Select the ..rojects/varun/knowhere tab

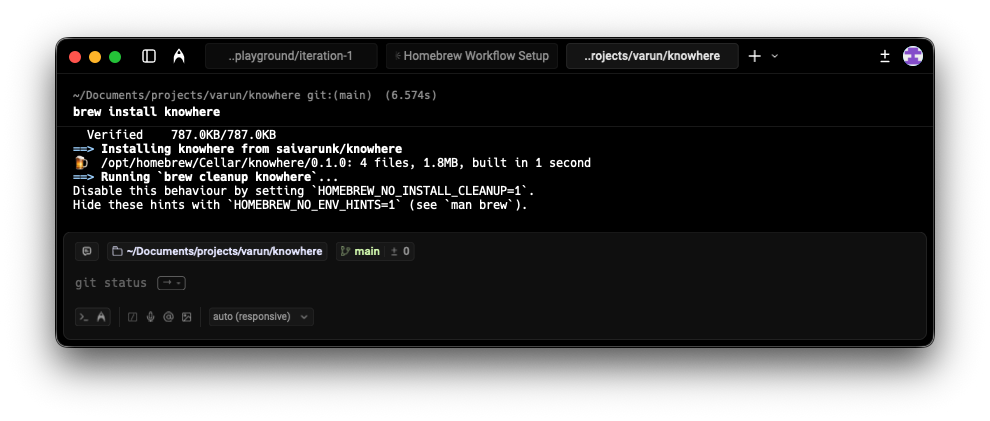pyautogui.click(x=652, y=56)
